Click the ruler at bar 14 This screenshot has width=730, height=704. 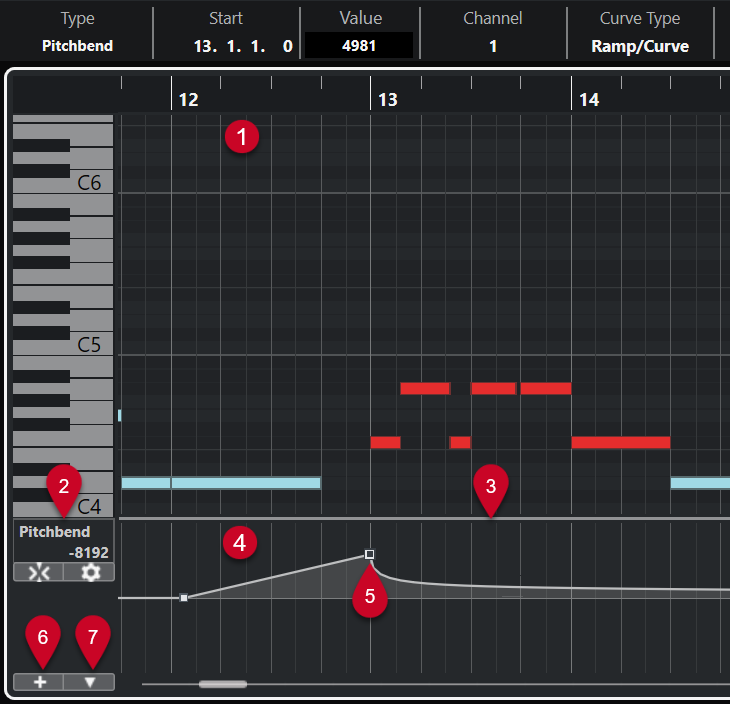click(589, 99)
